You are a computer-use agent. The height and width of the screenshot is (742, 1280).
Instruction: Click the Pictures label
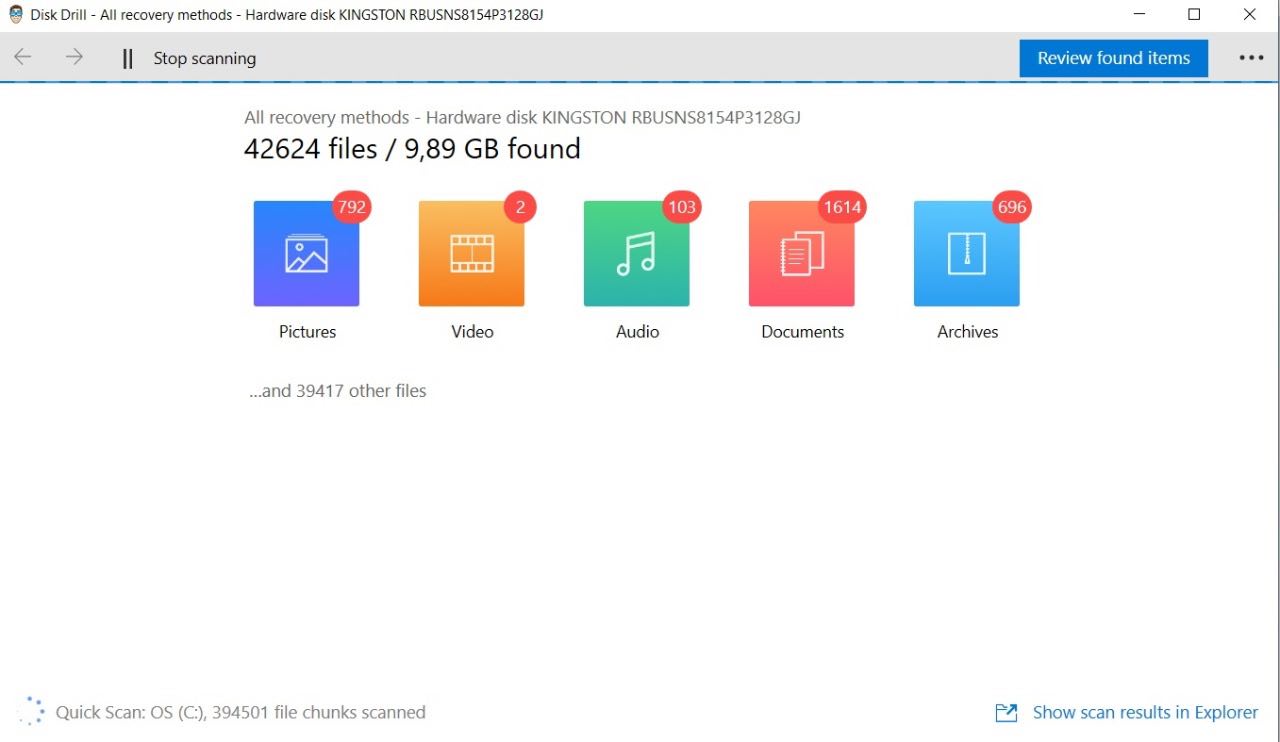coord(307,332)
